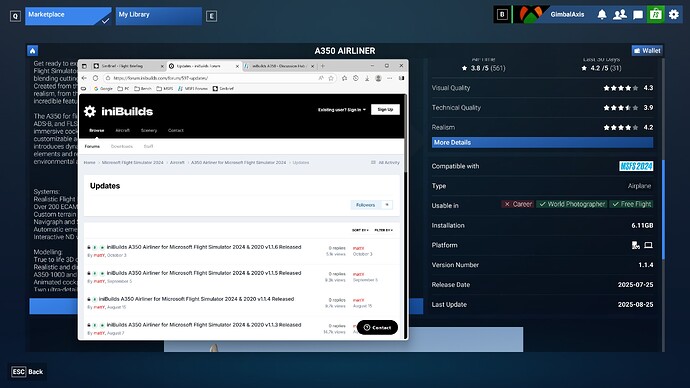Open the browser profile icon

378,78
